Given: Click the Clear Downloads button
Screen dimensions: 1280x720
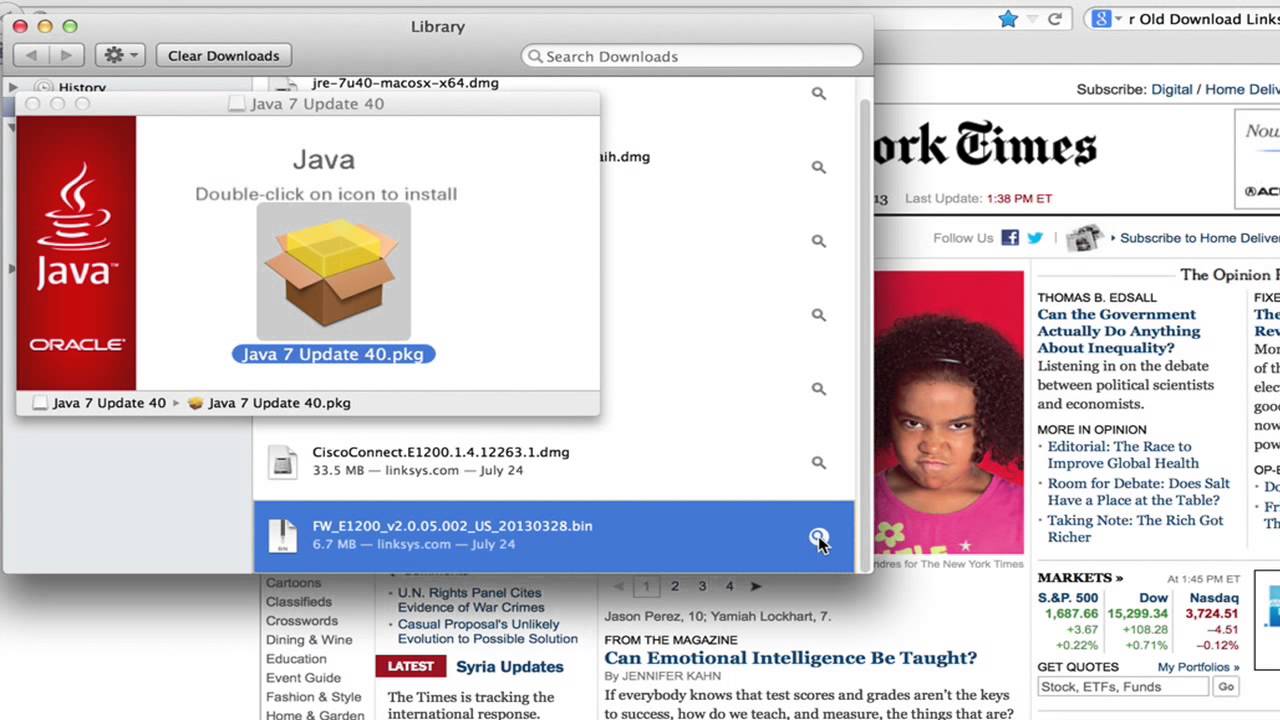Looking at the screenshot, I should click(224, 56).
